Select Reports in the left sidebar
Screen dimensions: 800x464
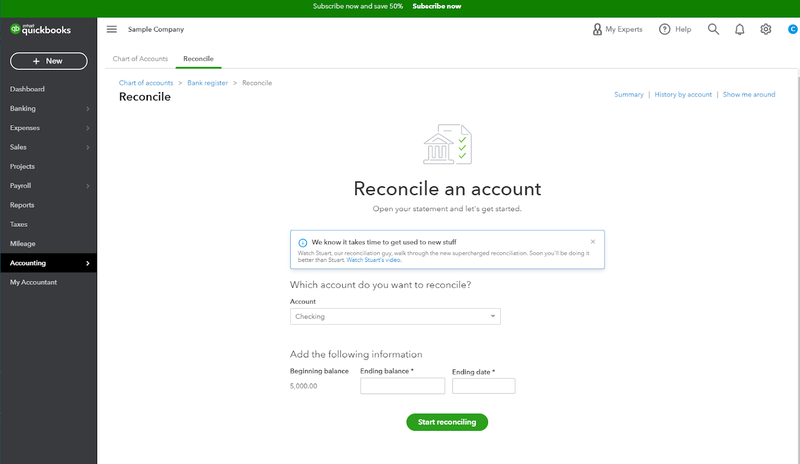point(22,205)
